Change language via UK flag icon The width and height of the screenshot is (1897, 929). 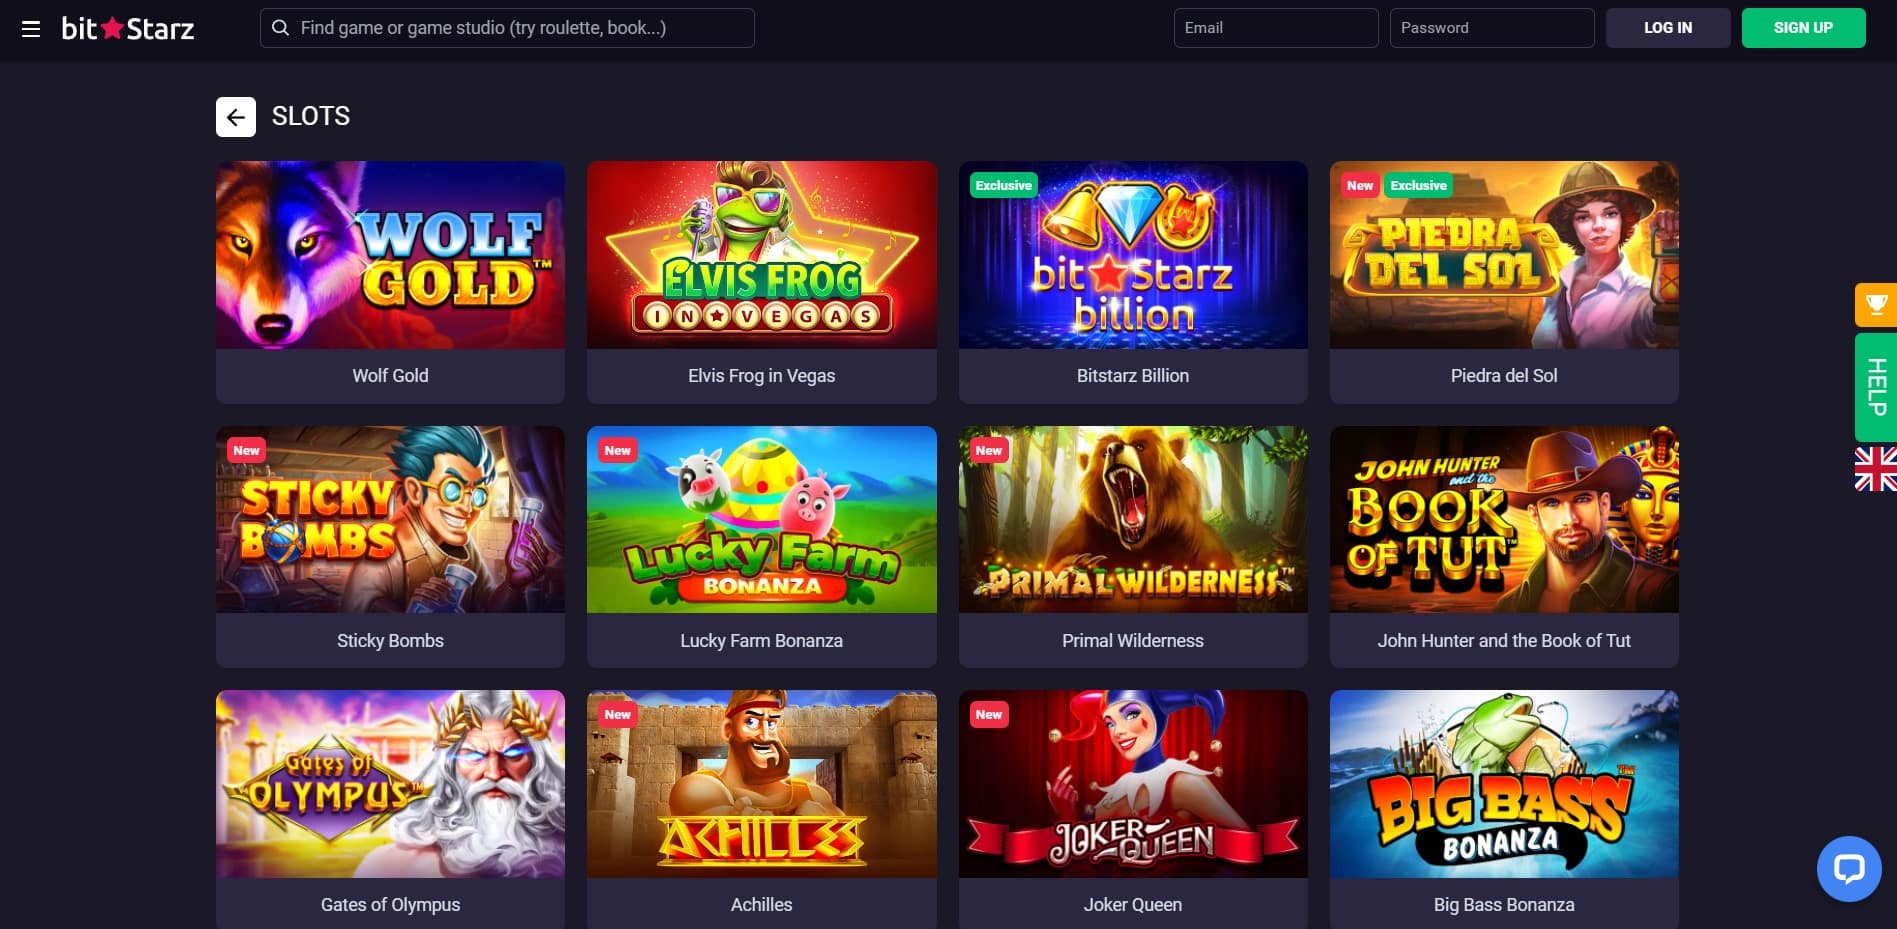coord(1876,469)
